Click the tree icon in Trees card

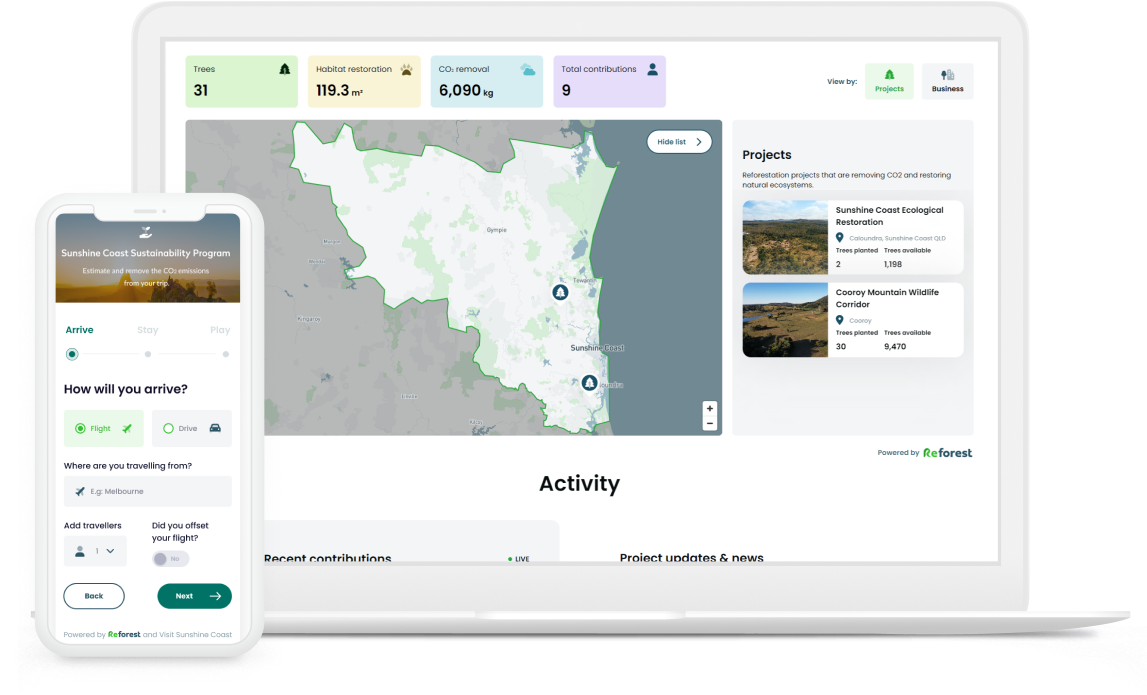(285, 70)
